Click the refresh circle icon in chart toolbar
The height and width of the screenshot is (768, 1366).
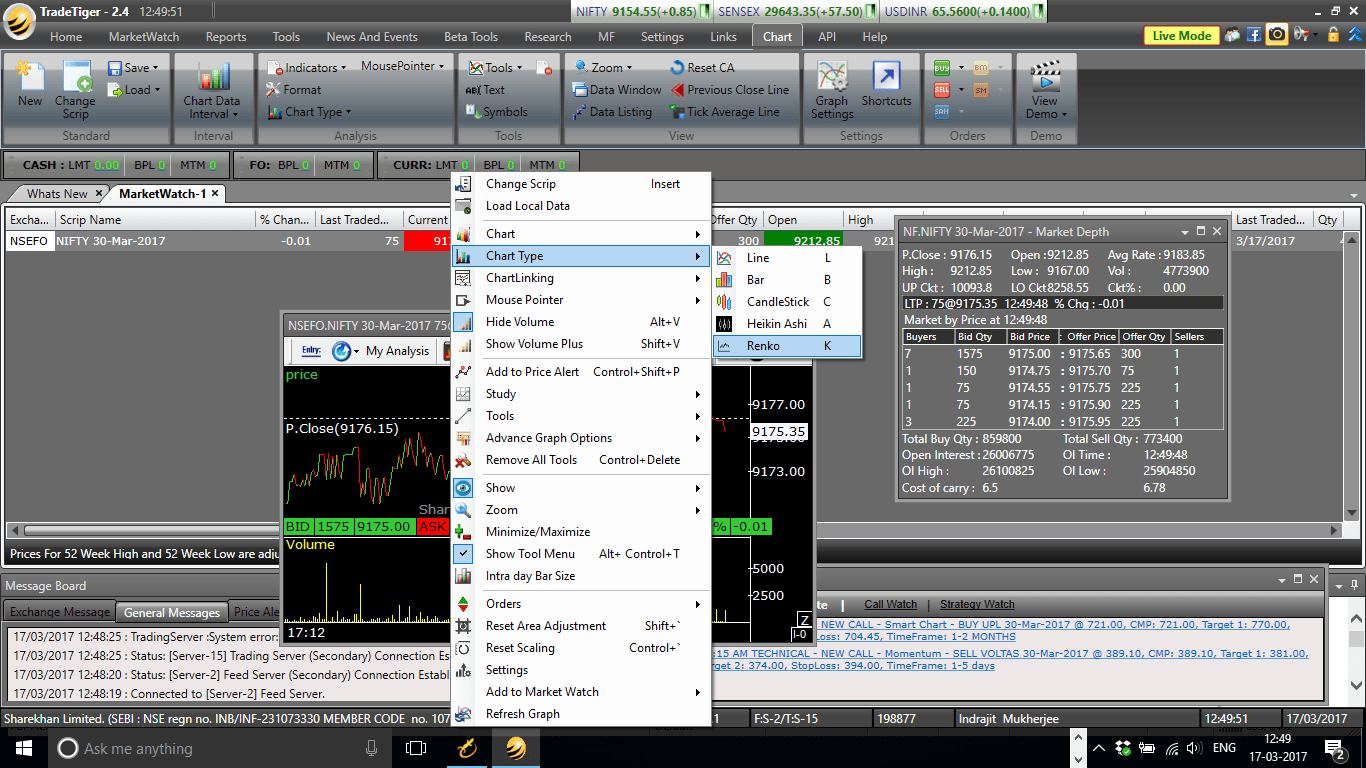click(x=342, y=351)
